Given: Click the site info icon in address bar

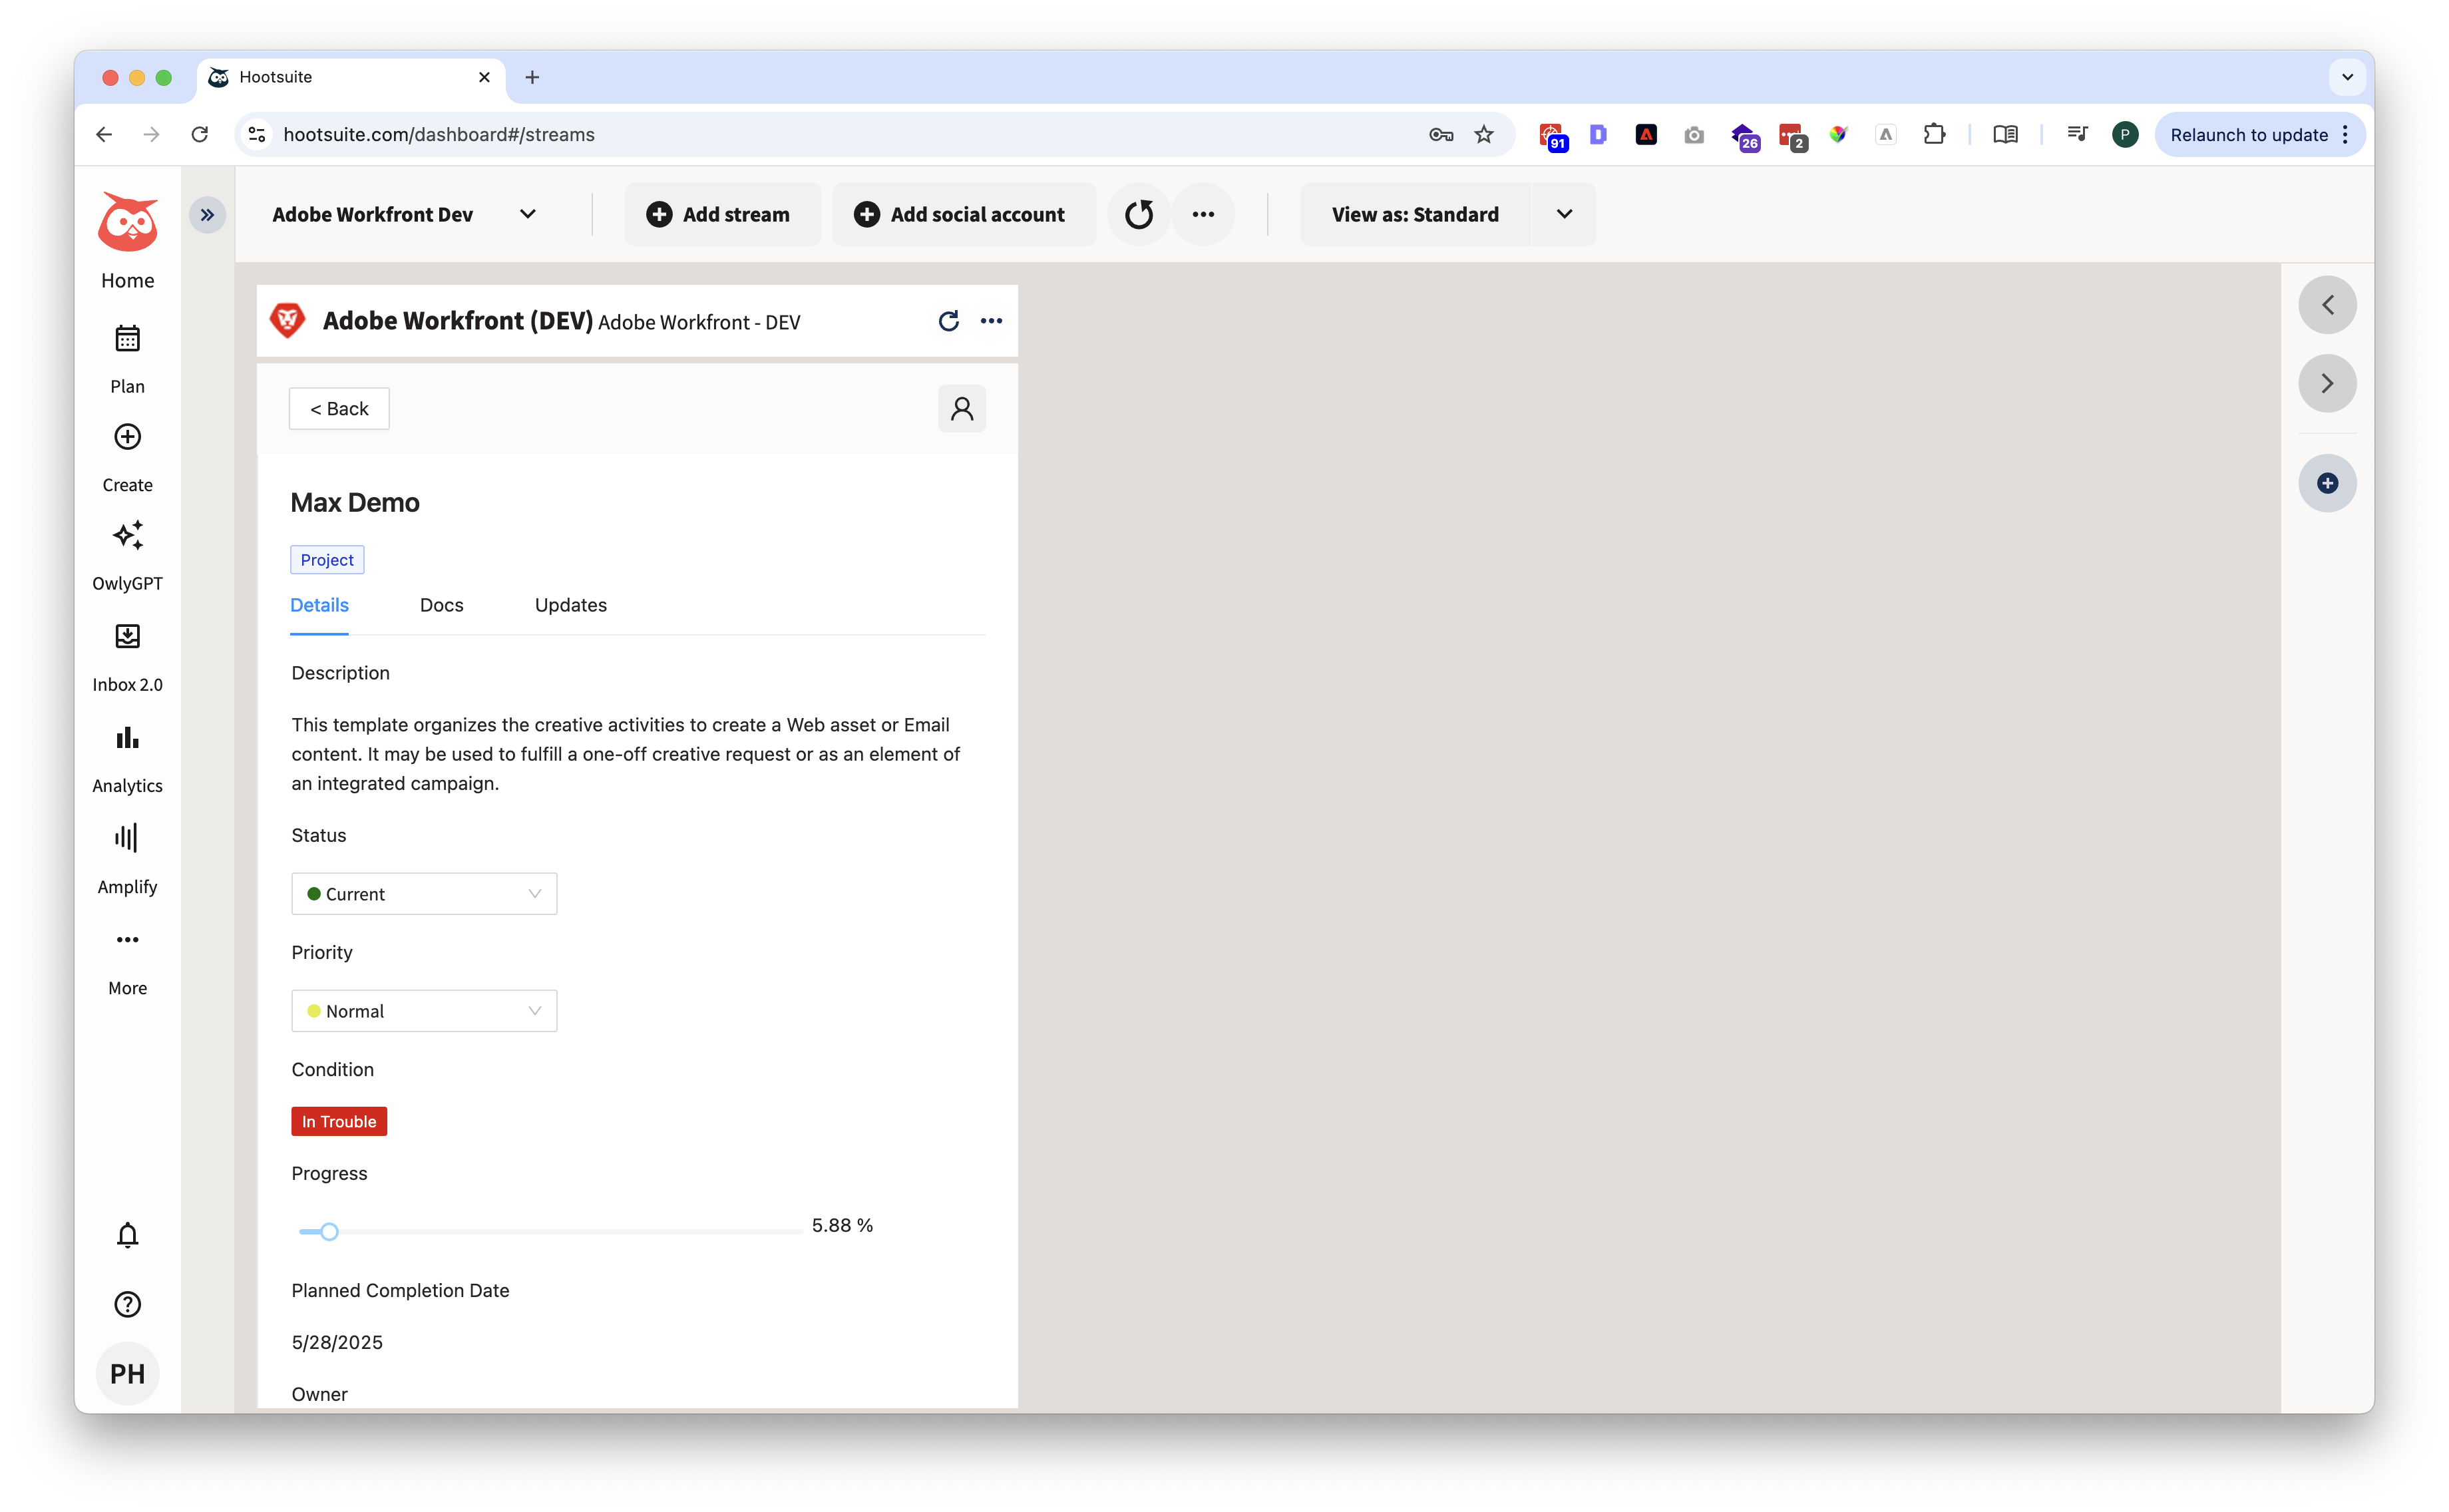Looking at the screenshot, I should [257, 135].
